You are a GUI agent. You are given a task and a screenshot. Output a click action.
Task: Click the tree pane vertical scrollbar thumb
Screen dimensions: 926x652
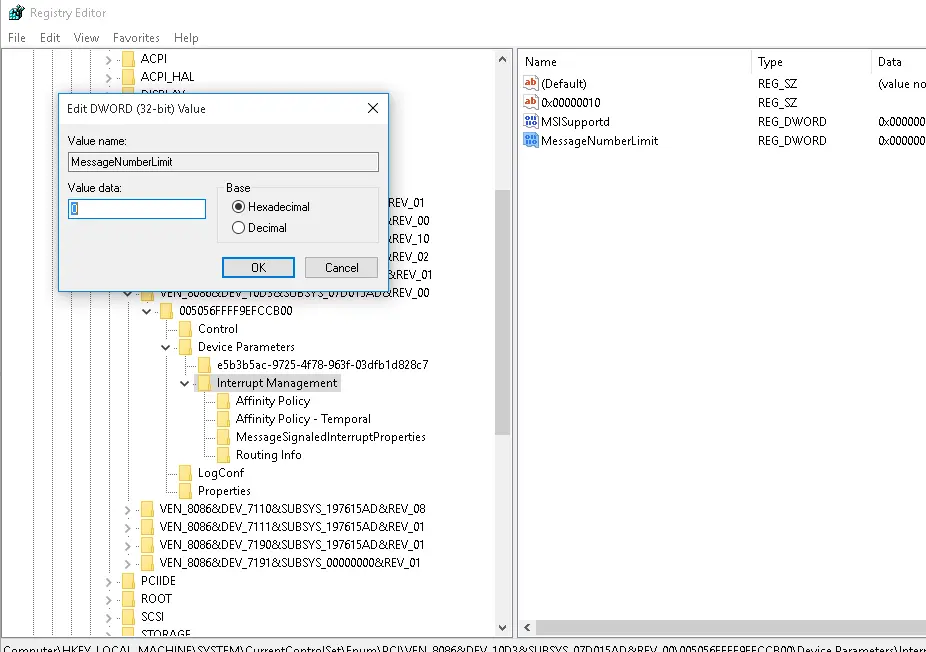(502, 312)
